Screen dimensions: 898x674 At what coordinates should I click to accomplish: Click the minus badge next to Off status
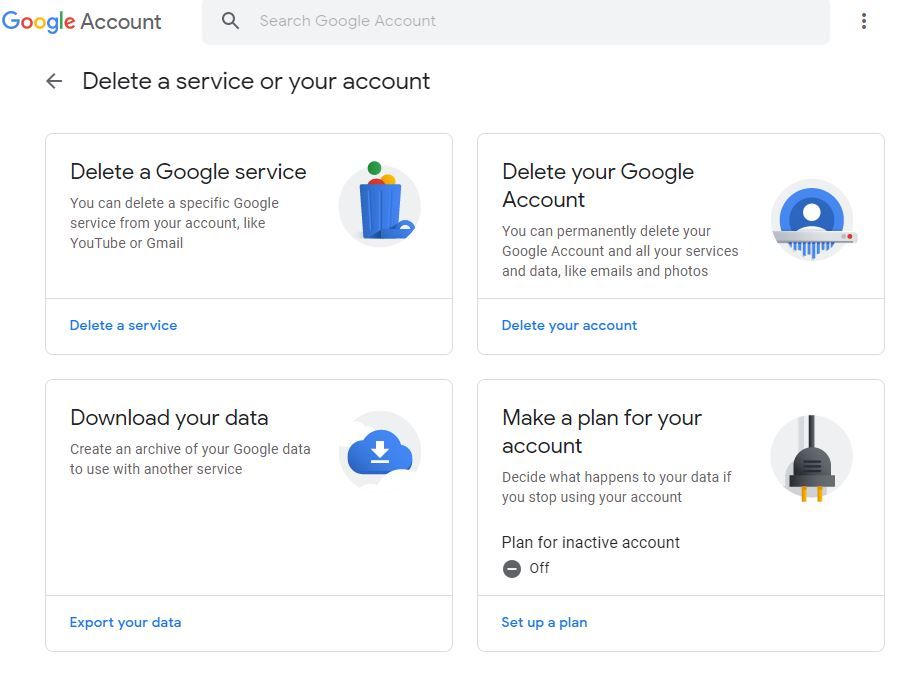coord(510,568)
